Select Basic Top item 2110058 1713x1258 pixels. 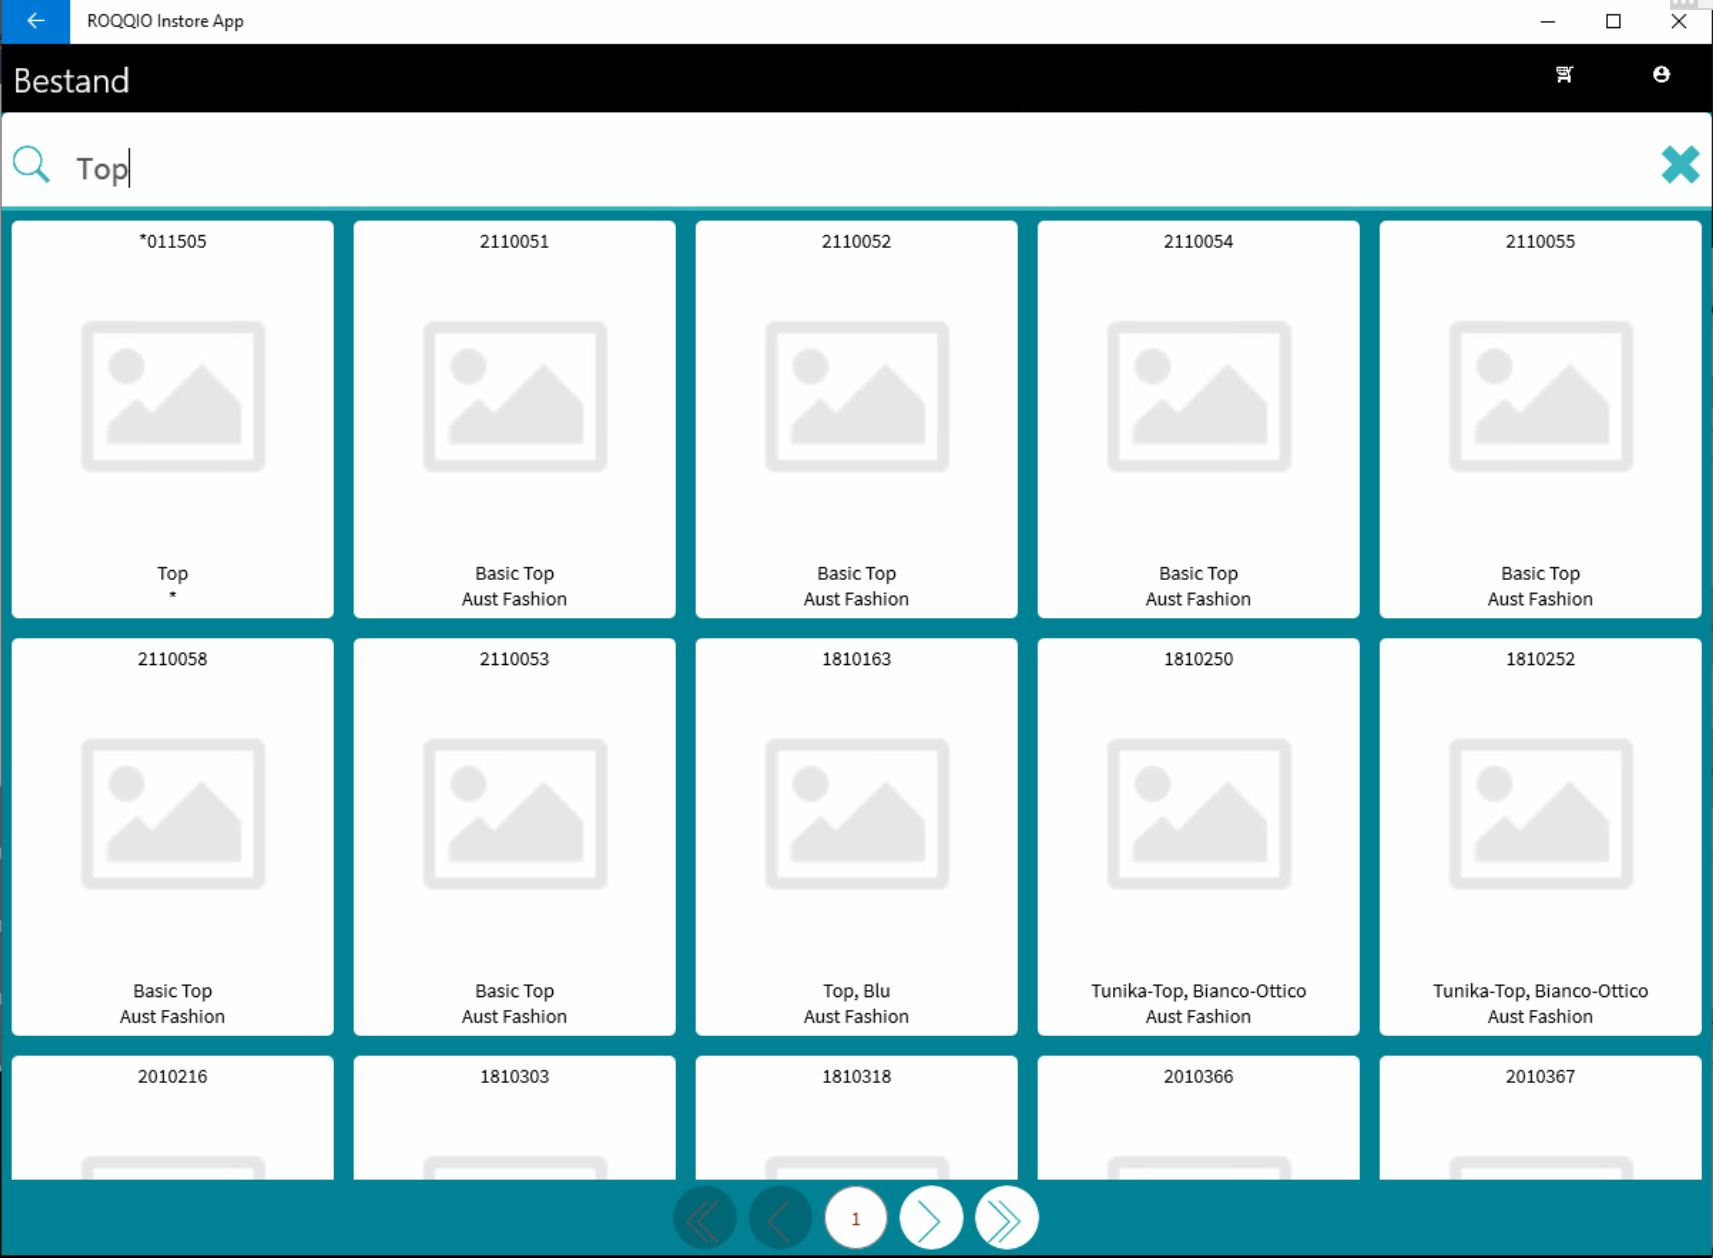[x=172, y=836]
